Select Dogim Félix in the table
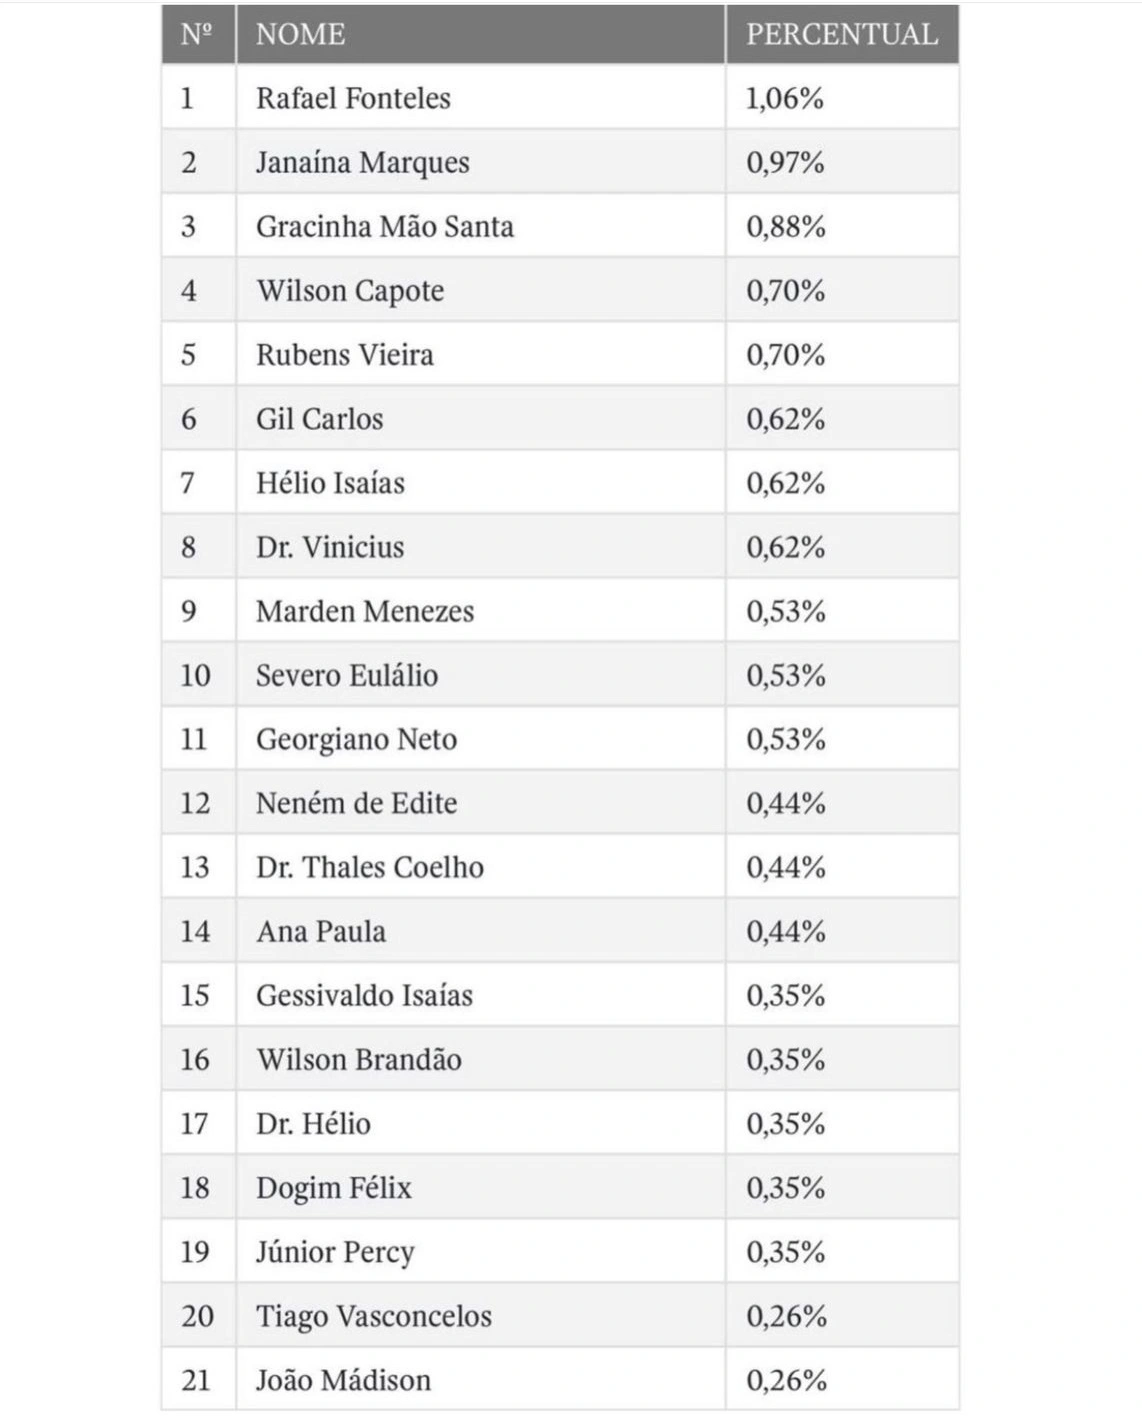The height and width of the screenshot is (1416, 1142). point(334,1188)
